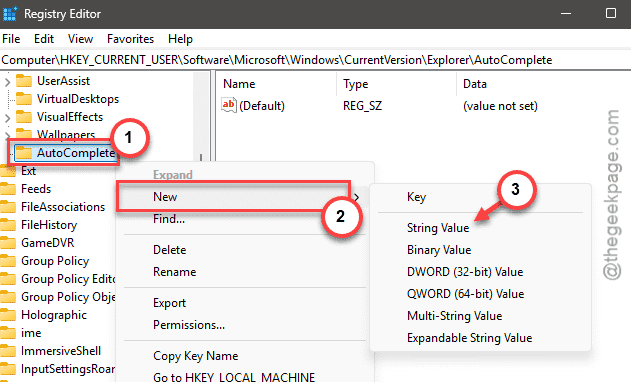Click the UserAssist folder icon
This screenshot has width=631, height=382.
pos(24,81)
